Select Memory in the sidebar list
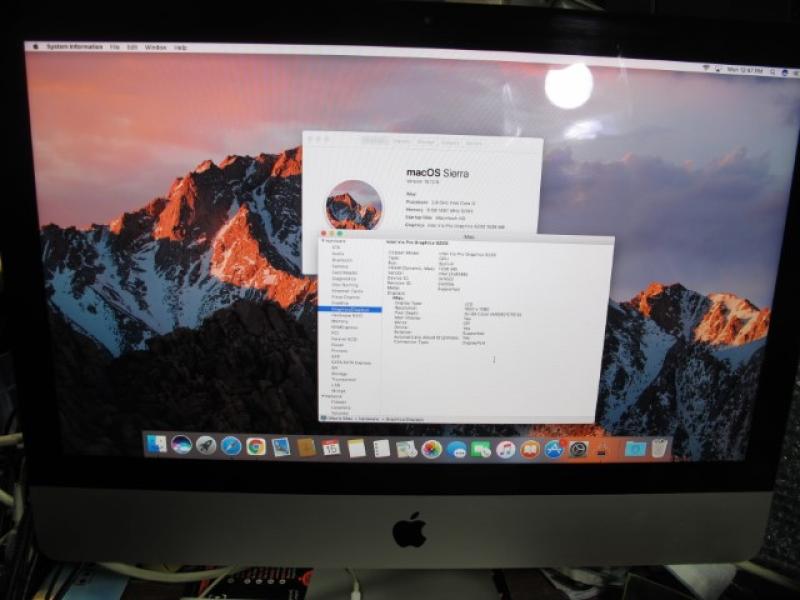Viewport: 800px width, 600px height. point(340,321)
